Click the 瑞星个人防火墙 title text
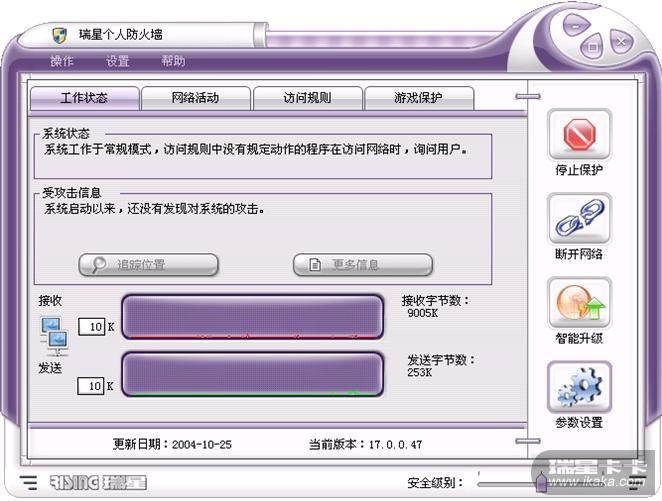This screenshot has height=501, width=662. pyautogui.click(x=121, y=35)
